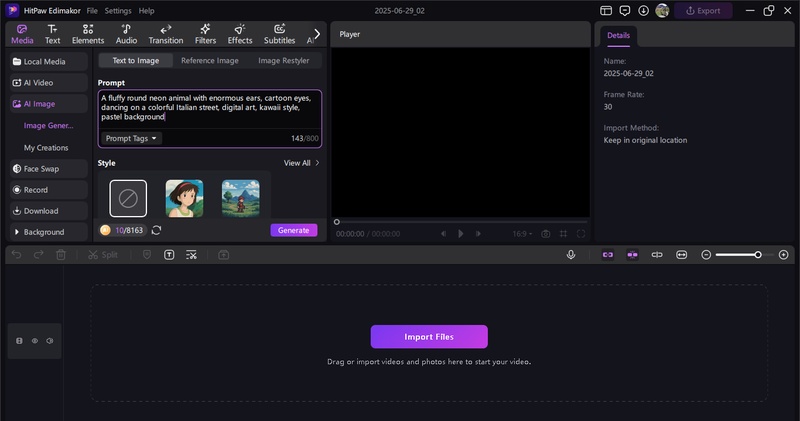Switch to the Reference Image tab
800x421 pixels.
(209, 60)
